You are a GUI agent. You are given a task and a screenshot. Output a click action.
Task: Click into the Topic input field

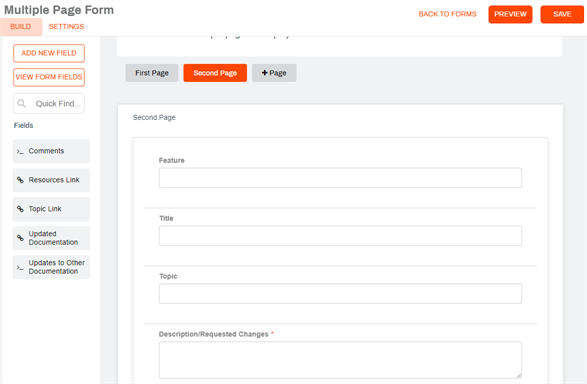tap(340, 293)
